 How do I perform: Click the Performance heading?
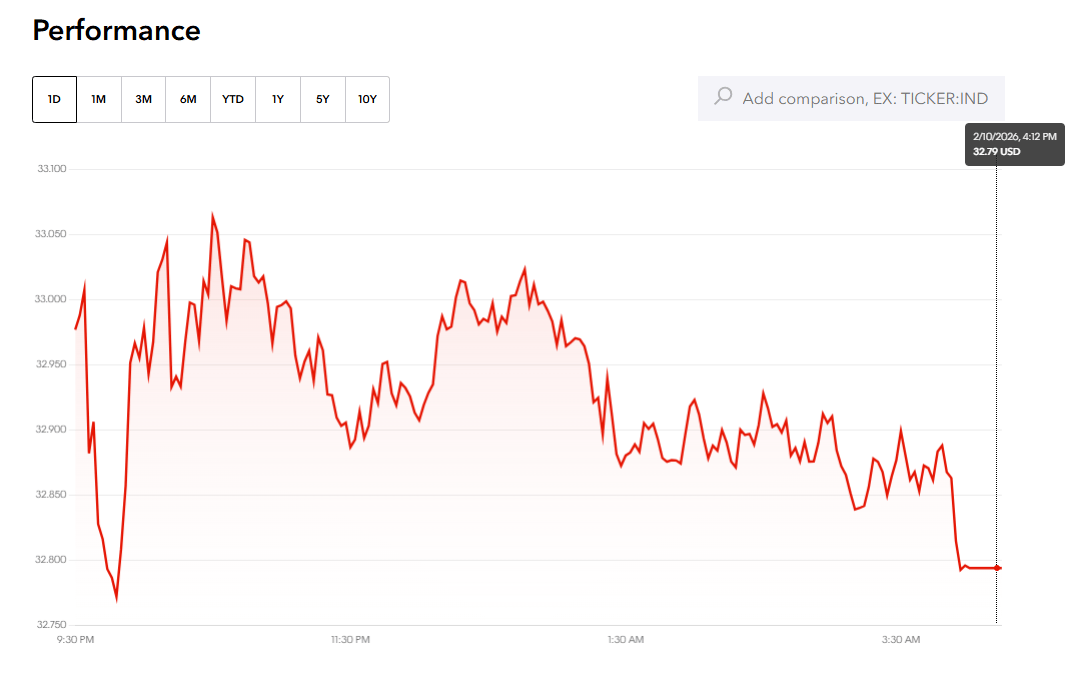(x=116, y=31)
